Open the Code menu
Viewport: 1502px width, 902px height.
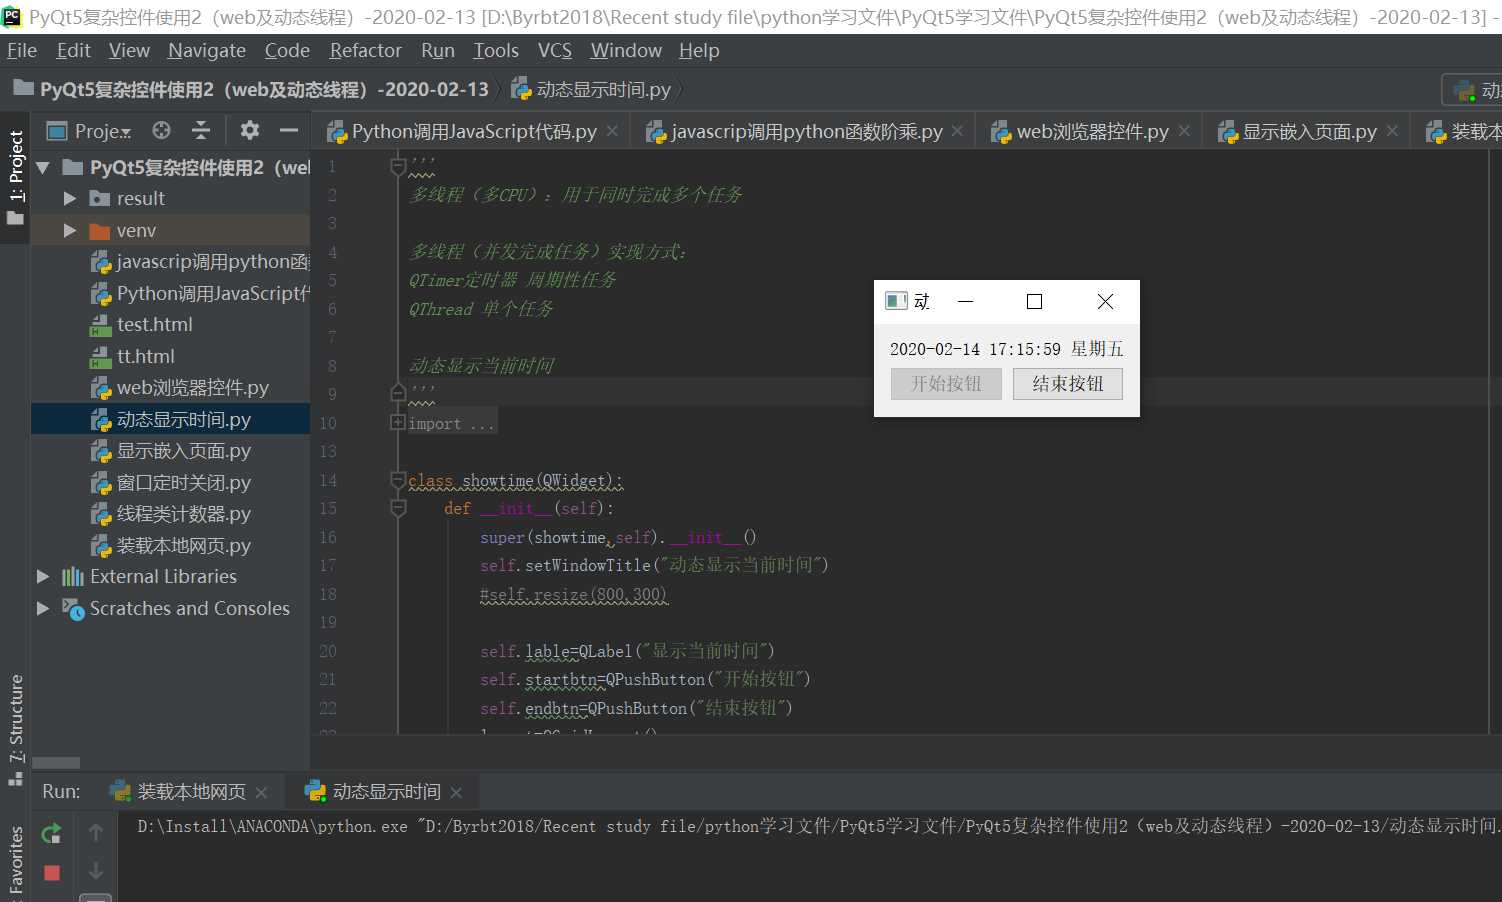pos(287,50)
